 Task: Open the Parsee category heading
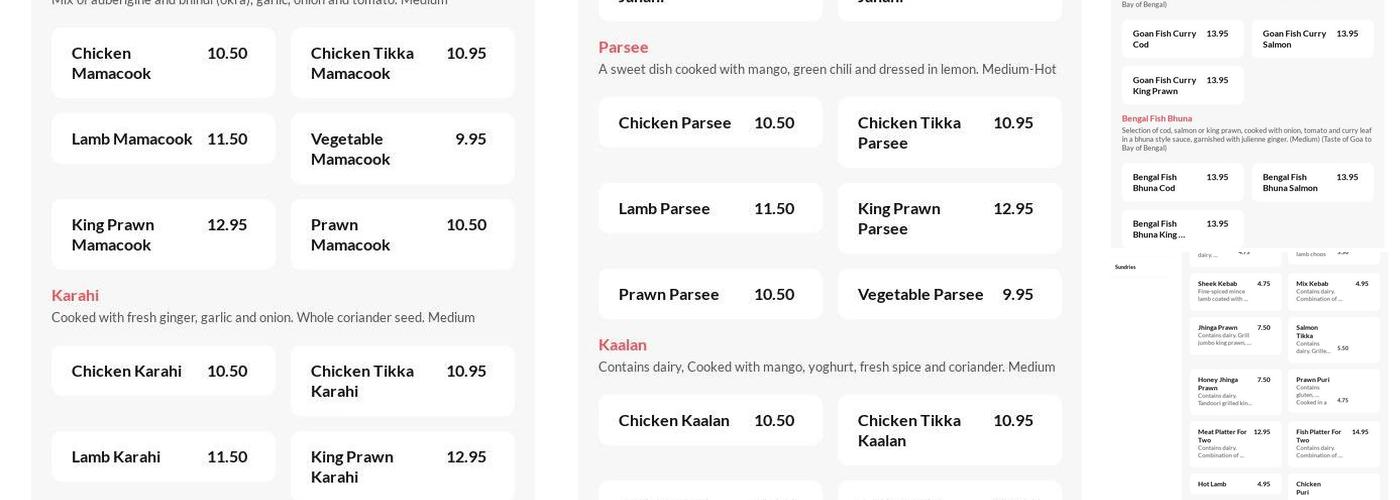point(623,47)
